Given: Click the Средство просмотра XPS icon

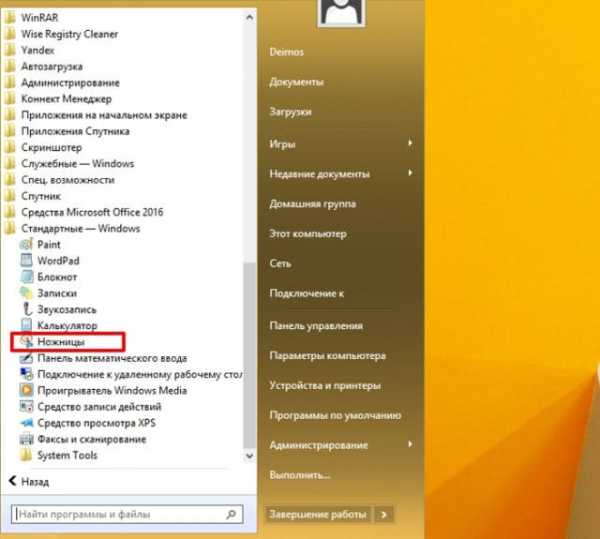Looking at the screenshot, I should [26, 422].
